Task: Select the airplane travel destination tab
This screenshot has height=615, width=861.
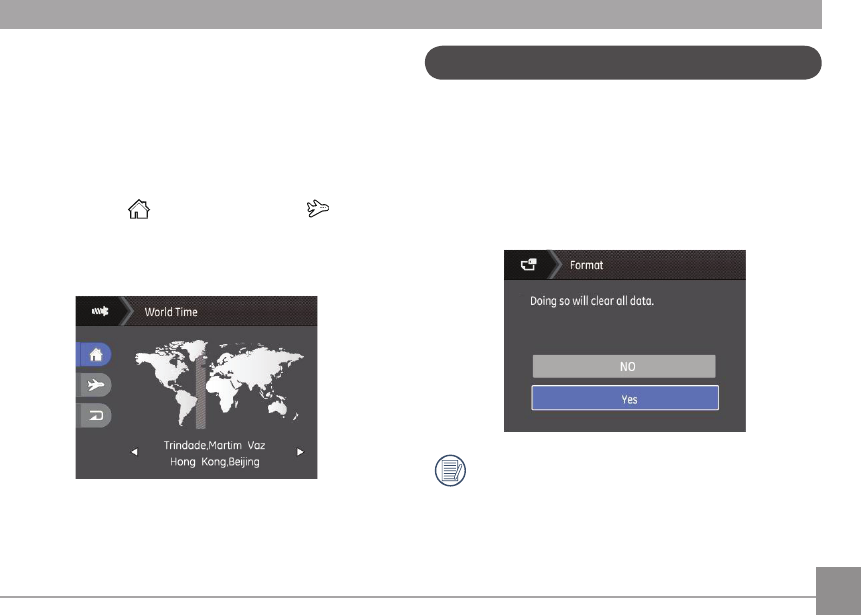Action: coord(94,384)
